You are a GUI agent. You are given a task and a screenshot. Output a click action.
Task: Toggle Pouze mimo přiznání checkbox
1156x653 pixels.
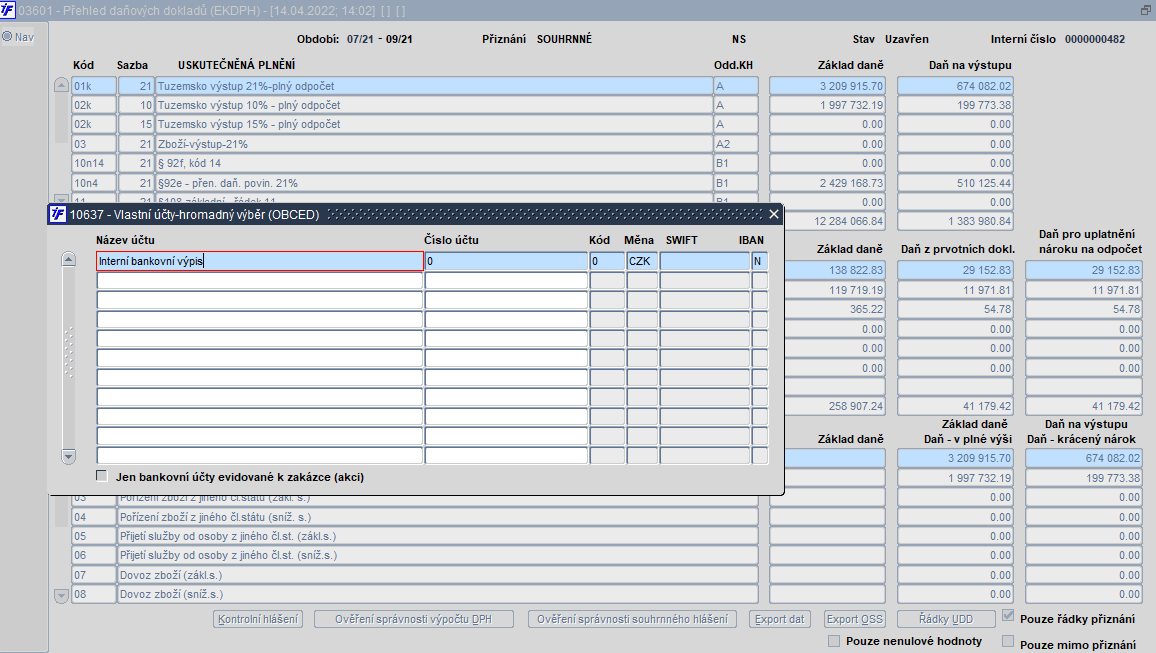(1008, 641)
